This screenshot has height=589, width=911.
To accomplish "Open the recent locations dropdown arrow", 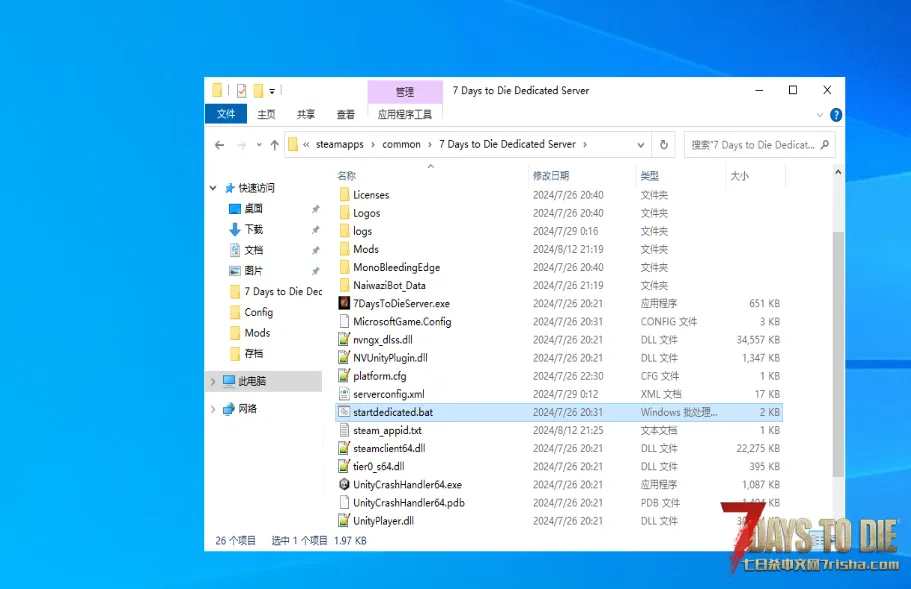I will [x=259, y=145].
